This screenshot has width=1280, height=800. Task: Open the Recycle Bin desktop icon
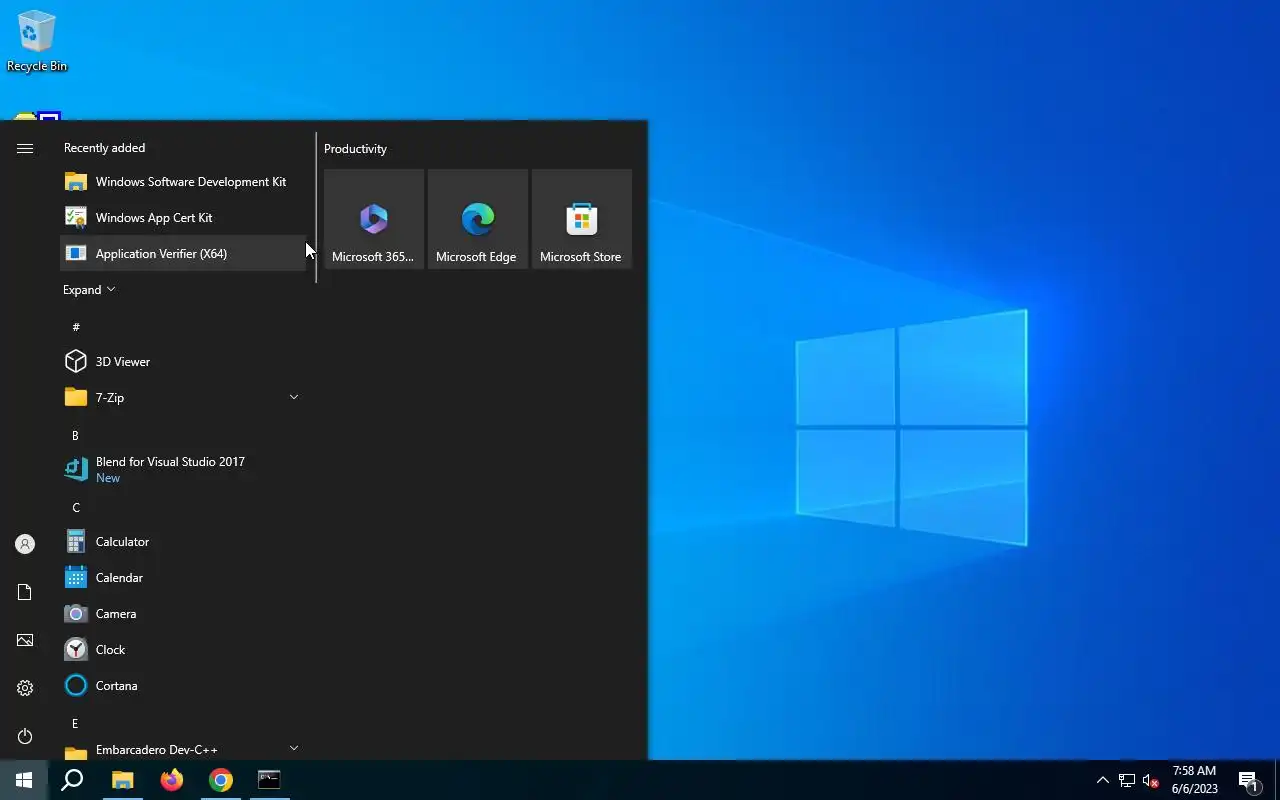[x=37, y=41]
